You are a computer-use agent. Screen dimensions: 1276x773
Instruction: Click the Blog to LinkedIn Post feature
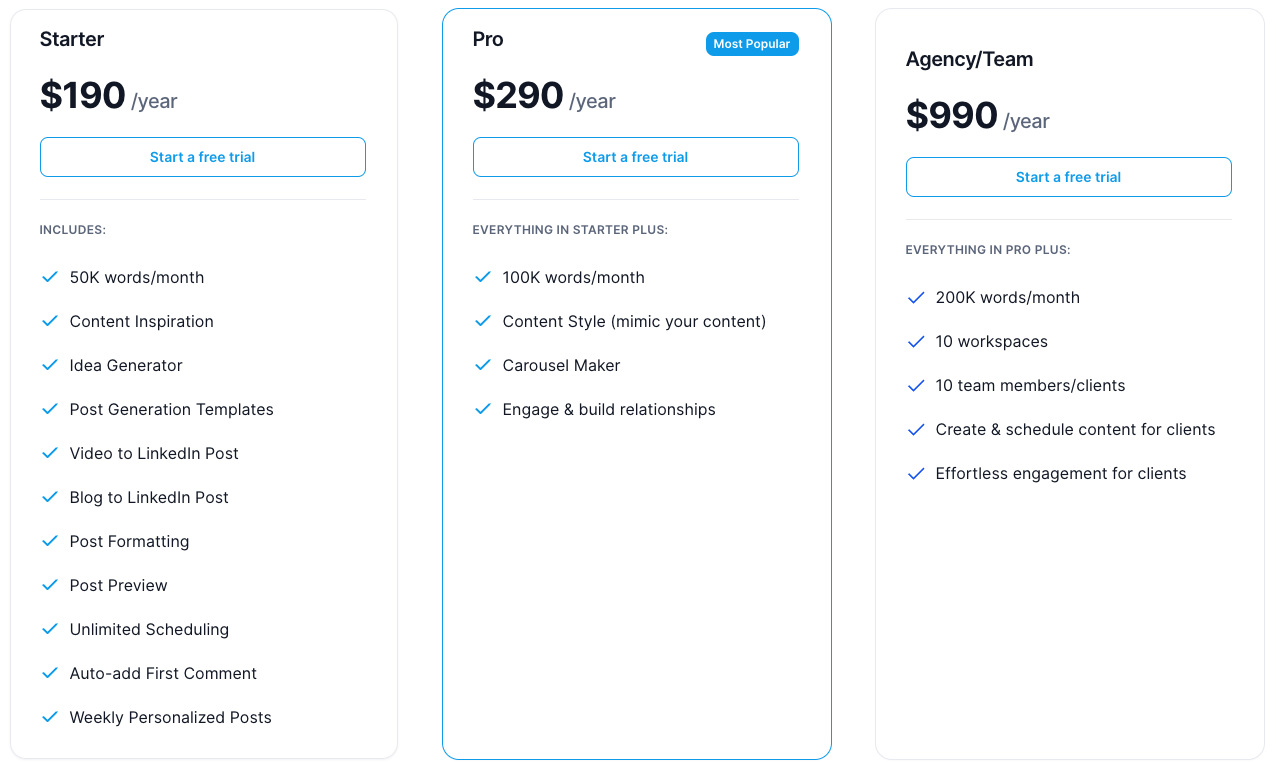pyautogui.click(x=149, y=497)
